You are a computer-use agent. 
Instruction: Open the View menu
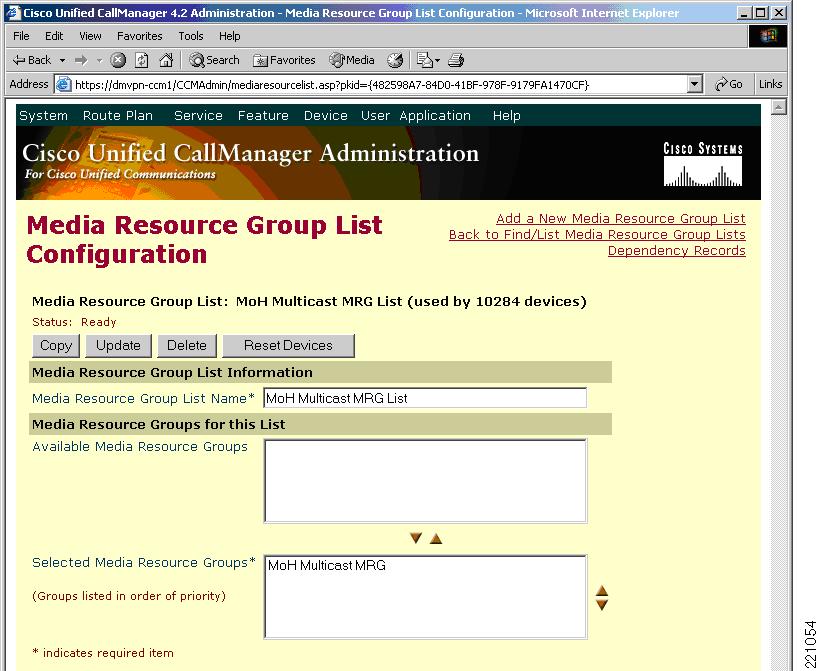click(90, 36)
